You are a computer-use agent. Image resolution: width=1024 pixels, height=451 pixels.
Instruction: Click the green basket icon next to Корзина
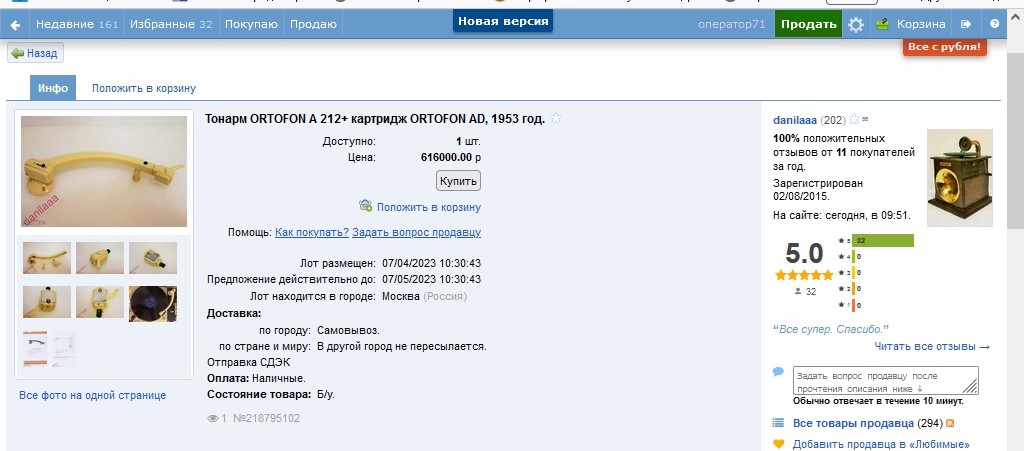[882, 24]
